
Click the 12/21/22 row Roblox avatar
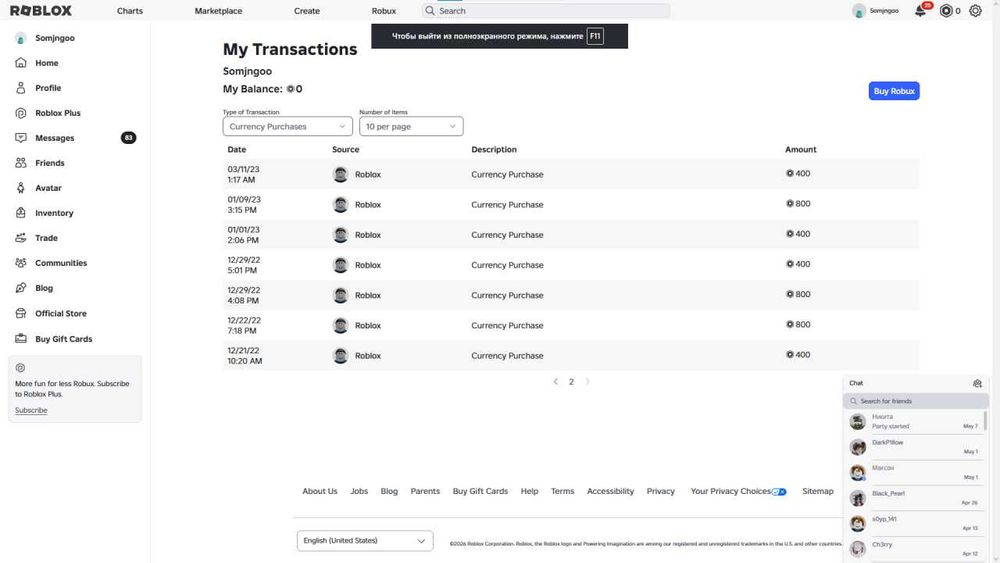click(x=341, y=356)
